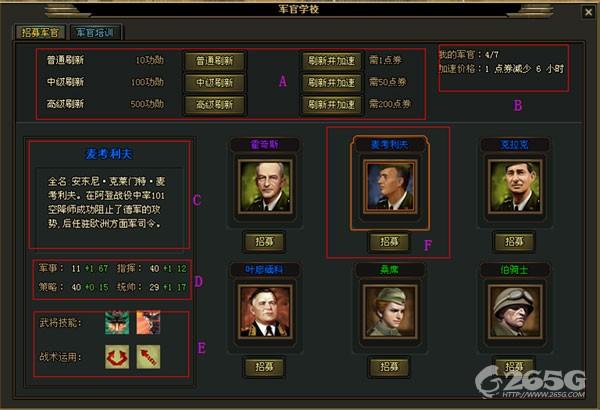Screen dimensions: 600x410
Task: Select the 叶廖缅科 officer portrait
Action: point(265,311)
